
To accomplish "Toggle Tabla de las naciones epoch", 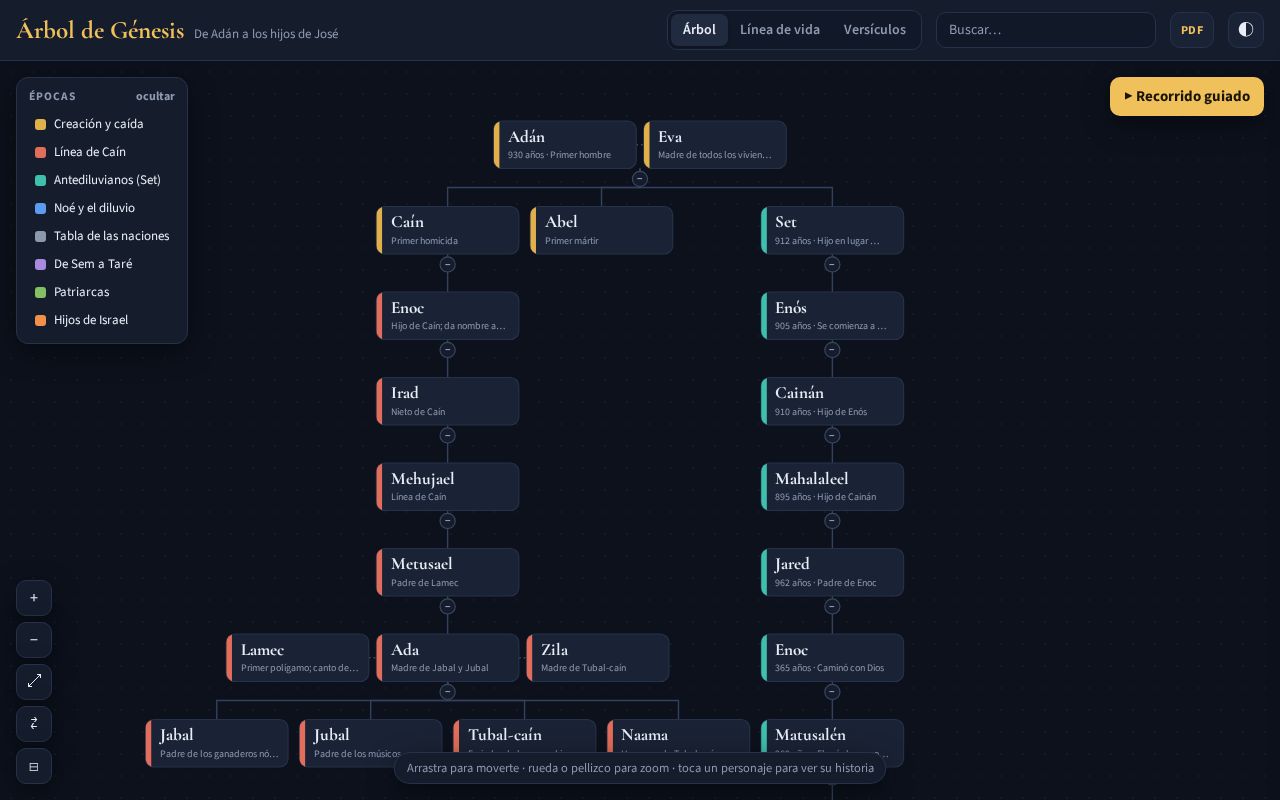I will 101,236.
